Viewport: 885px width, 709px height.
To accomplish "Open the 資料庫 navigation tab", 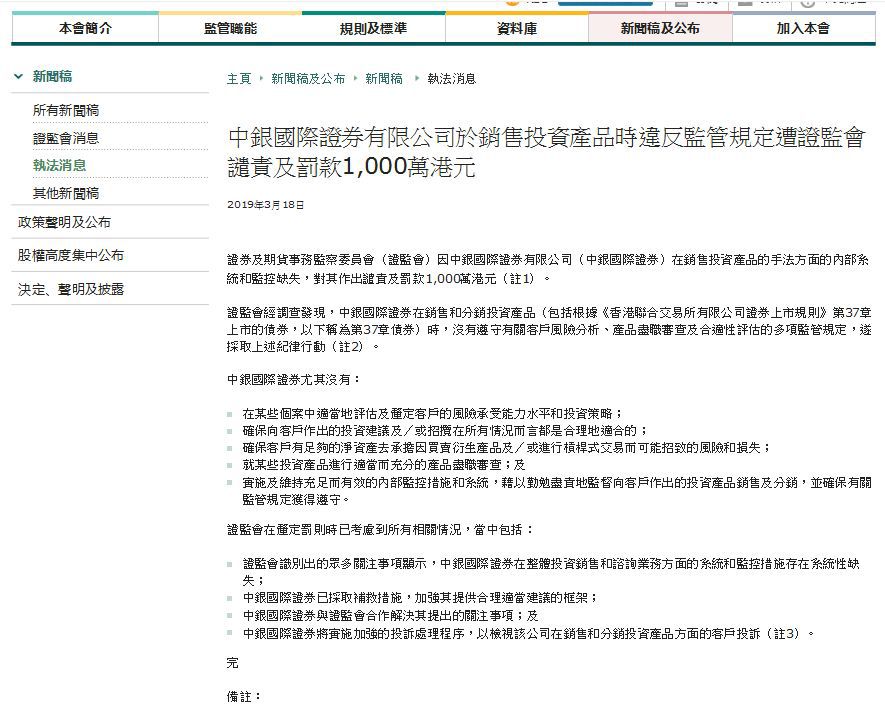I will tap(517, 28).
